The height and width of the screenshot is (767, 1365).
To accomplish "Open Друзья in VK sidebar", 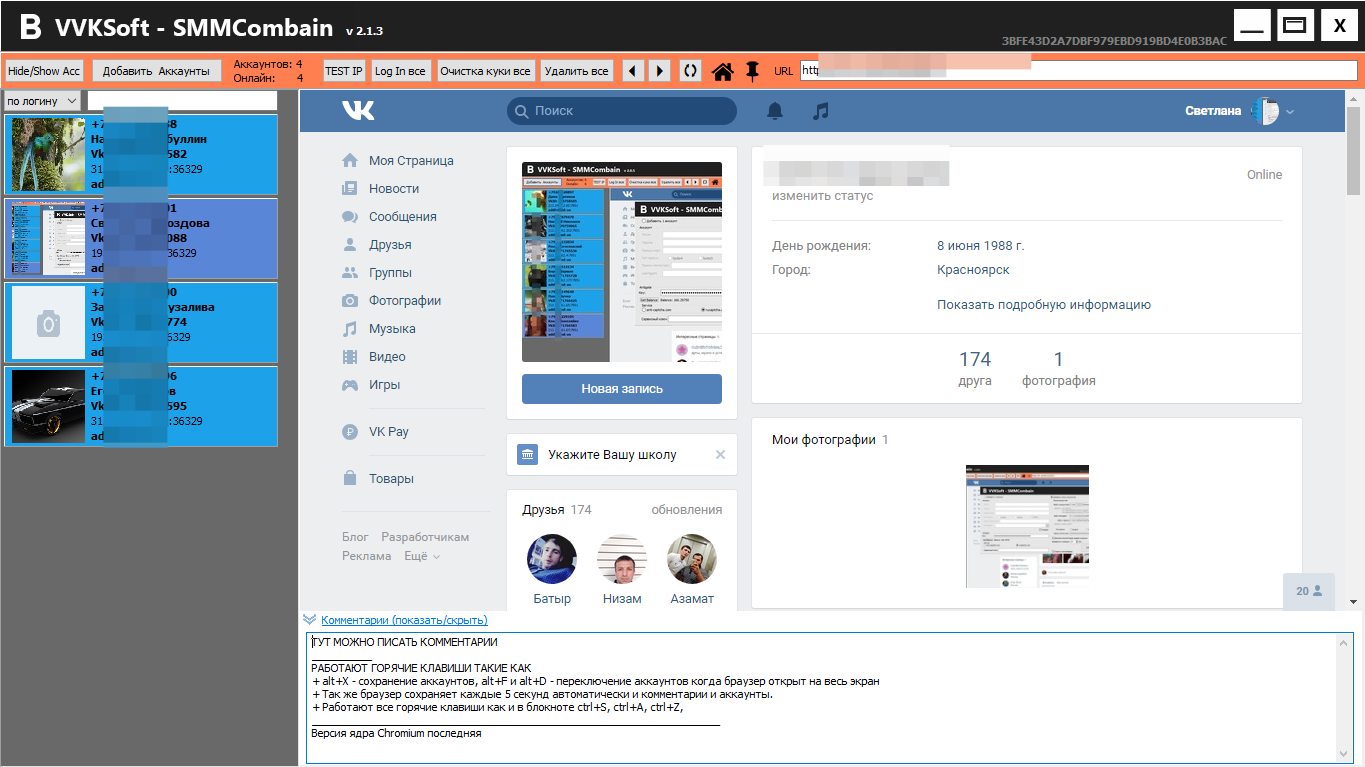I will (x=390, y=245).
